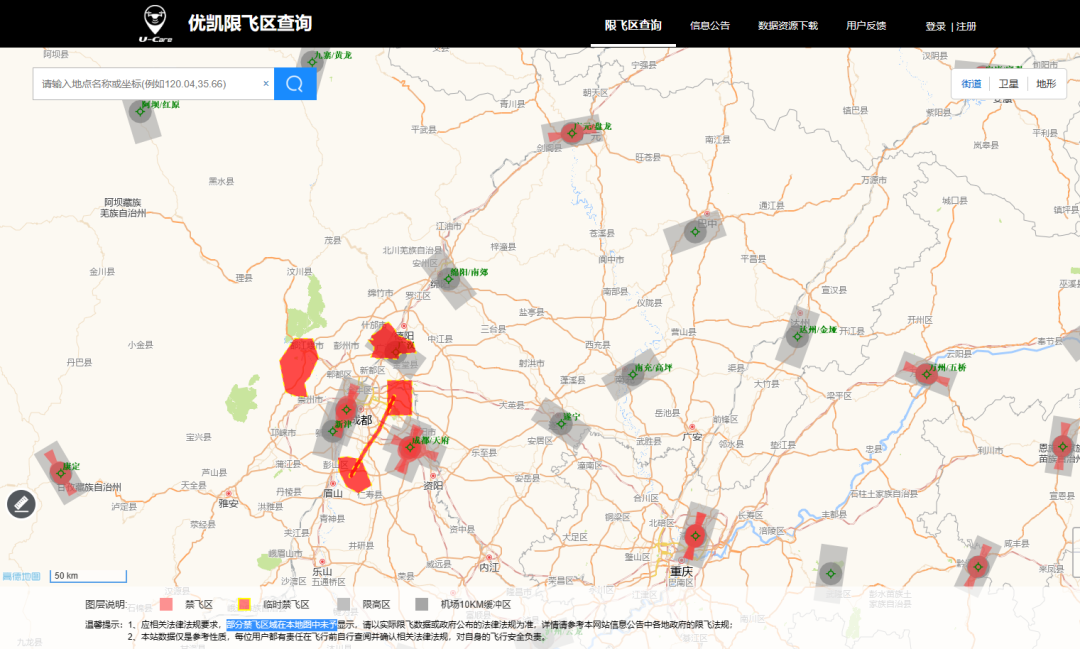Select the 南充/高坪 airport marker

tap(631, 374)
